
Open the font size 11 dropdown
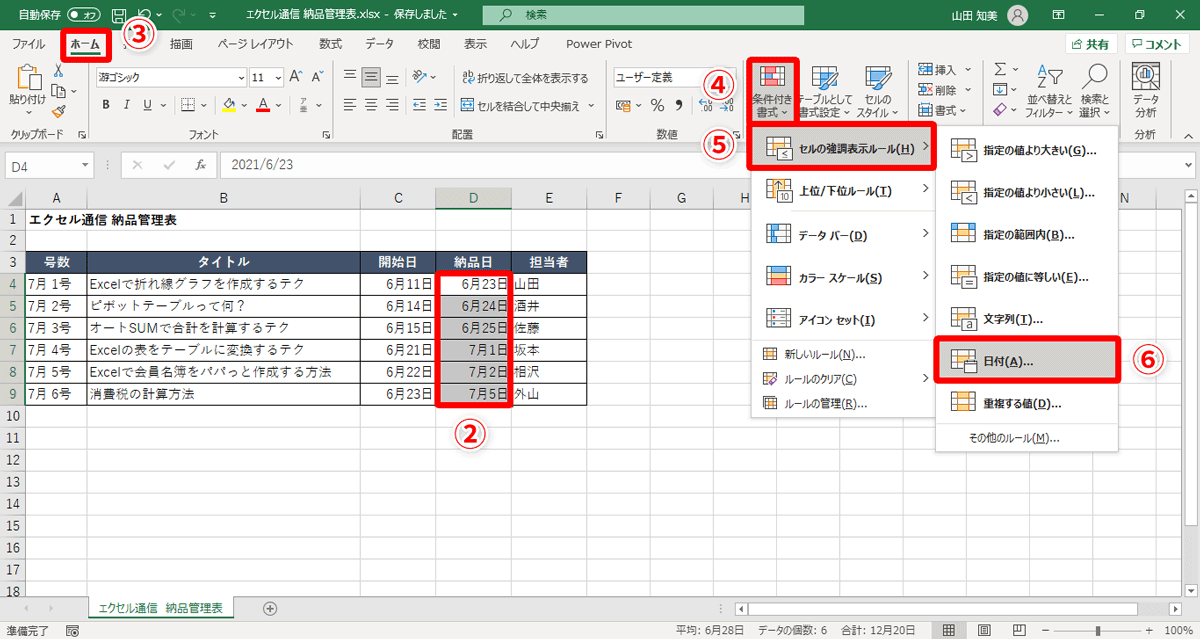(278, 77)
